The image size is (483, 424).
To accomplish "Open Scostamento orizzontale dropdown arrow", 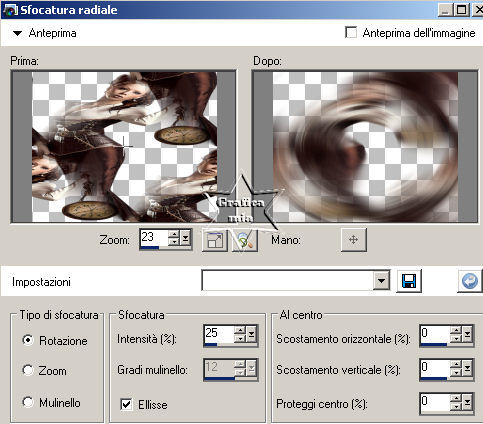I will click(x=467, y=334).
